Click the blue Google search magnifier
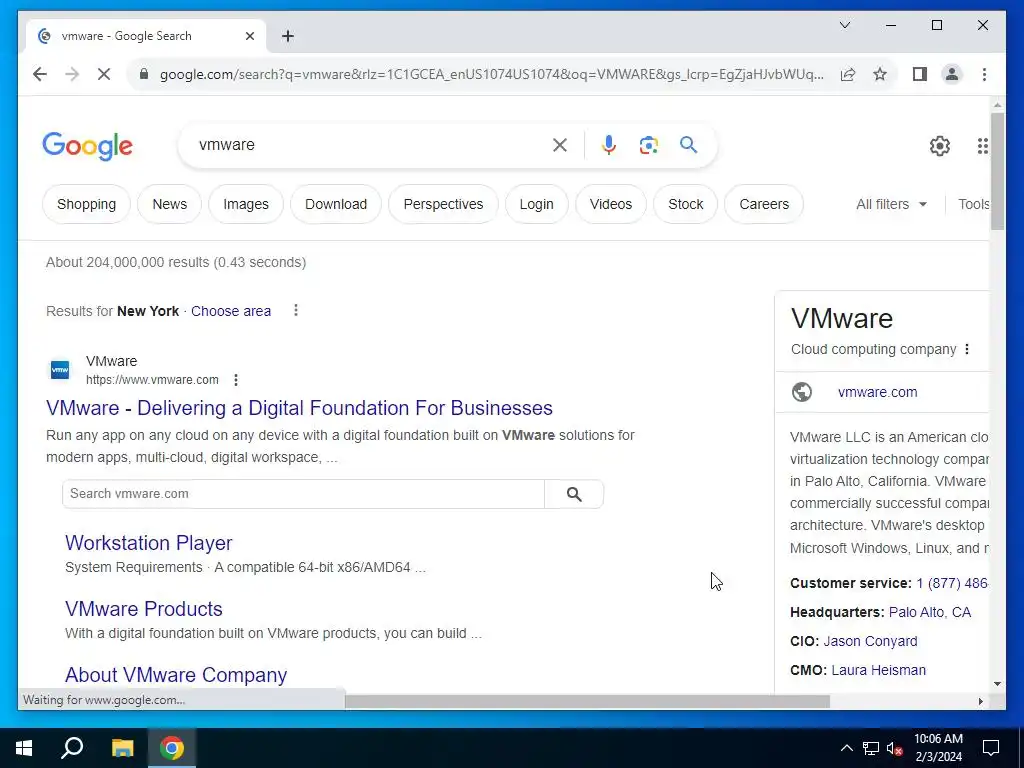The image size is (1024, 768). point(688,144)
